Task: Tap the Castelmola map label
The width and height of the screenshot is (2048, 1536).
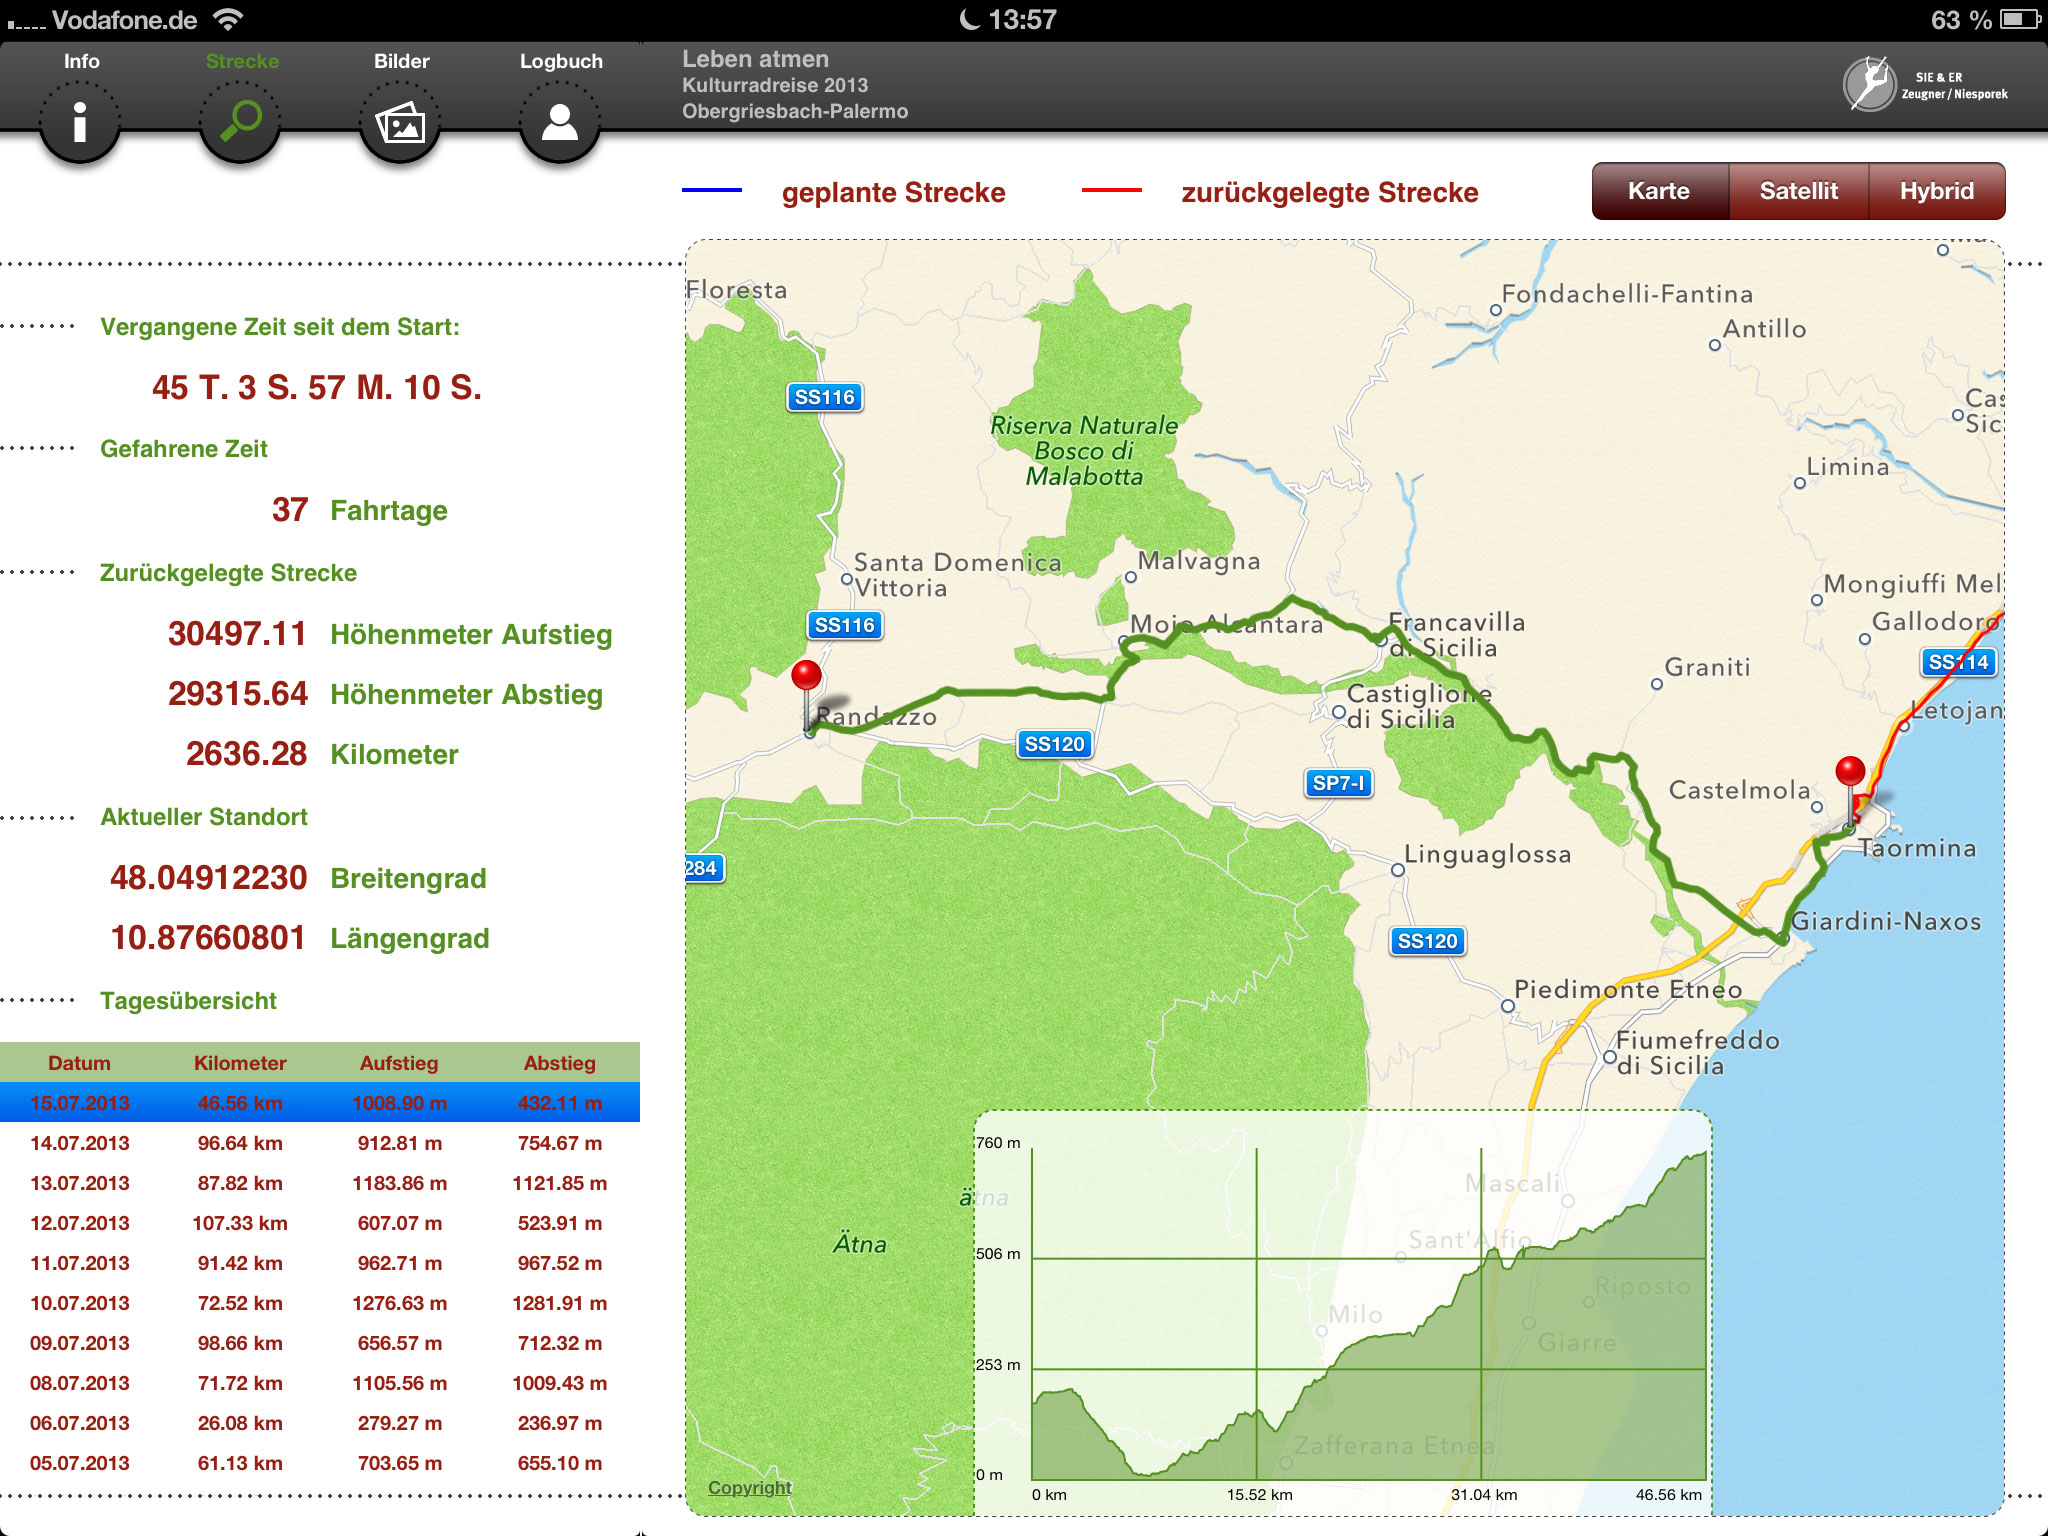Action: (x=1739, y=790)
